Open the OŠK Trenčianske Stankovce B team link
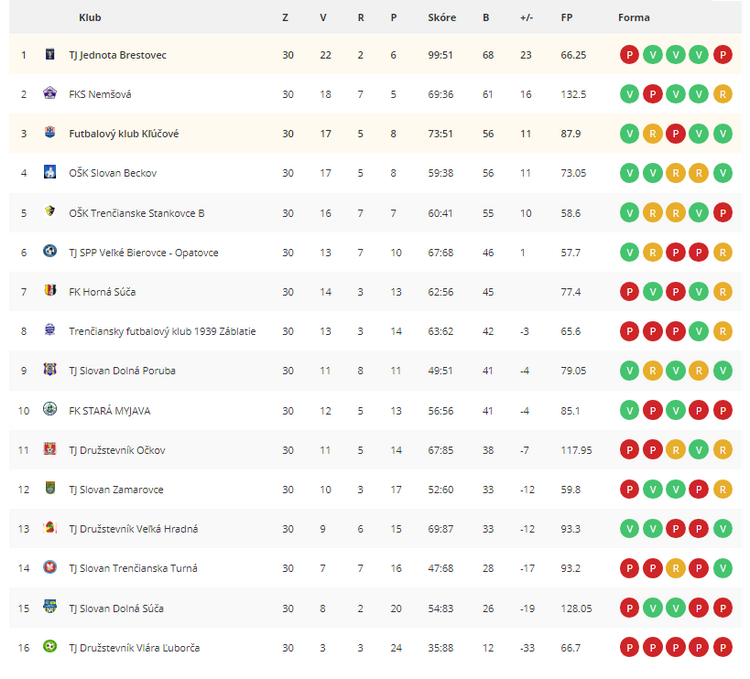The width and height of the screenshot is (750, 679). point(137,213)
